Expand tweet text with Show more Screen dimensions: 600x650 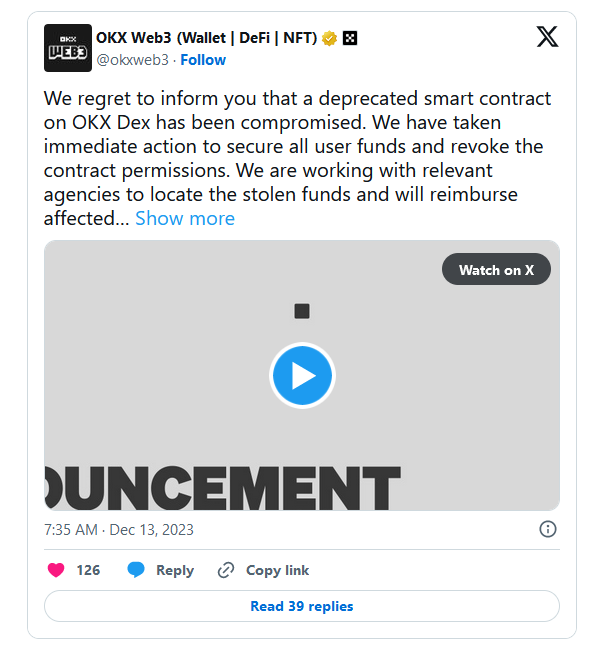[x=185, y=218]
